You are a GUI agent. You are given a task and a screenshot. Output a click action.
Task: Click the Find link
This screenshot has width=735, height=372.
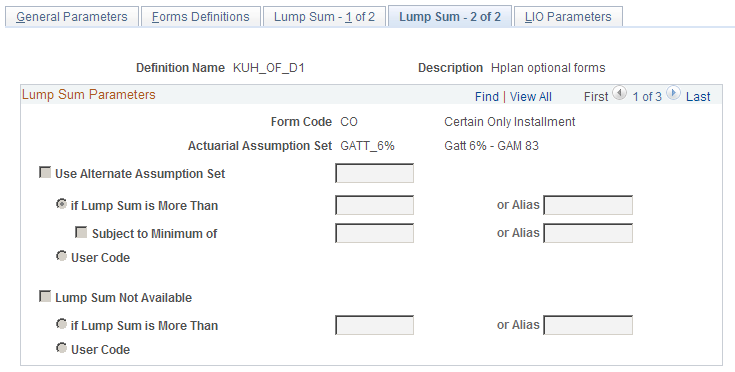[487, 97]
